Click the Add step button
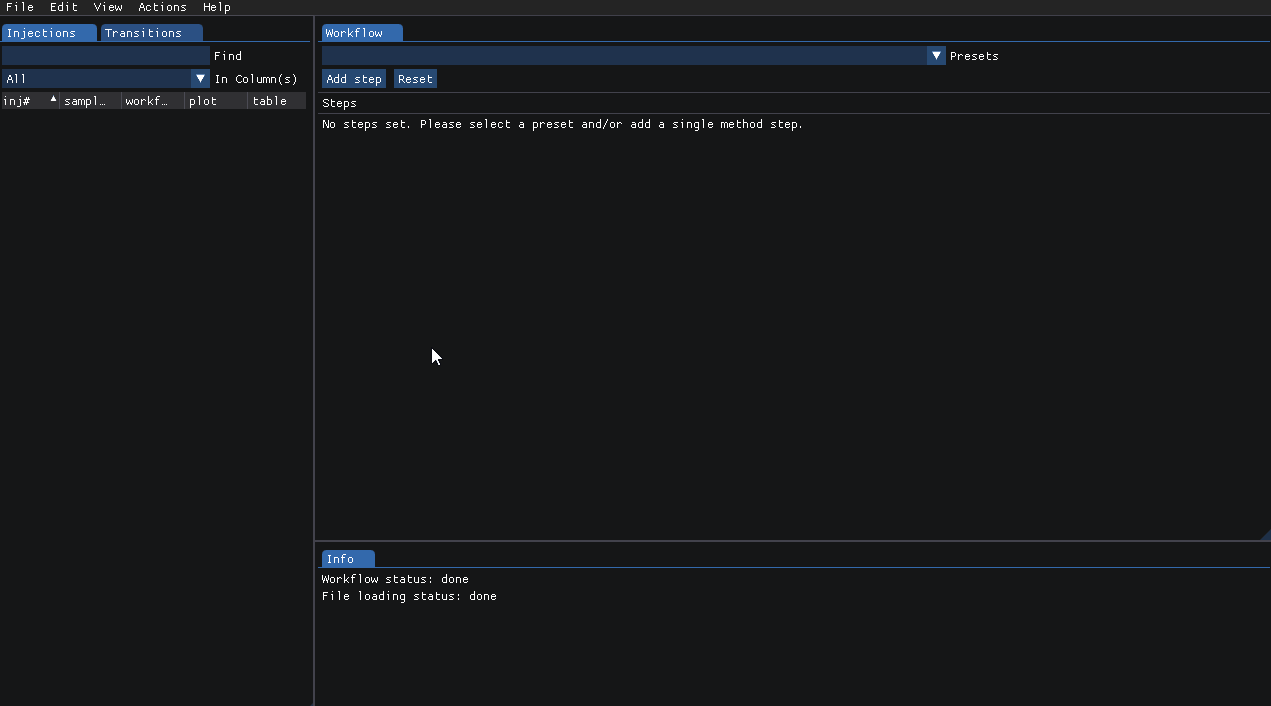 point(354,79)
